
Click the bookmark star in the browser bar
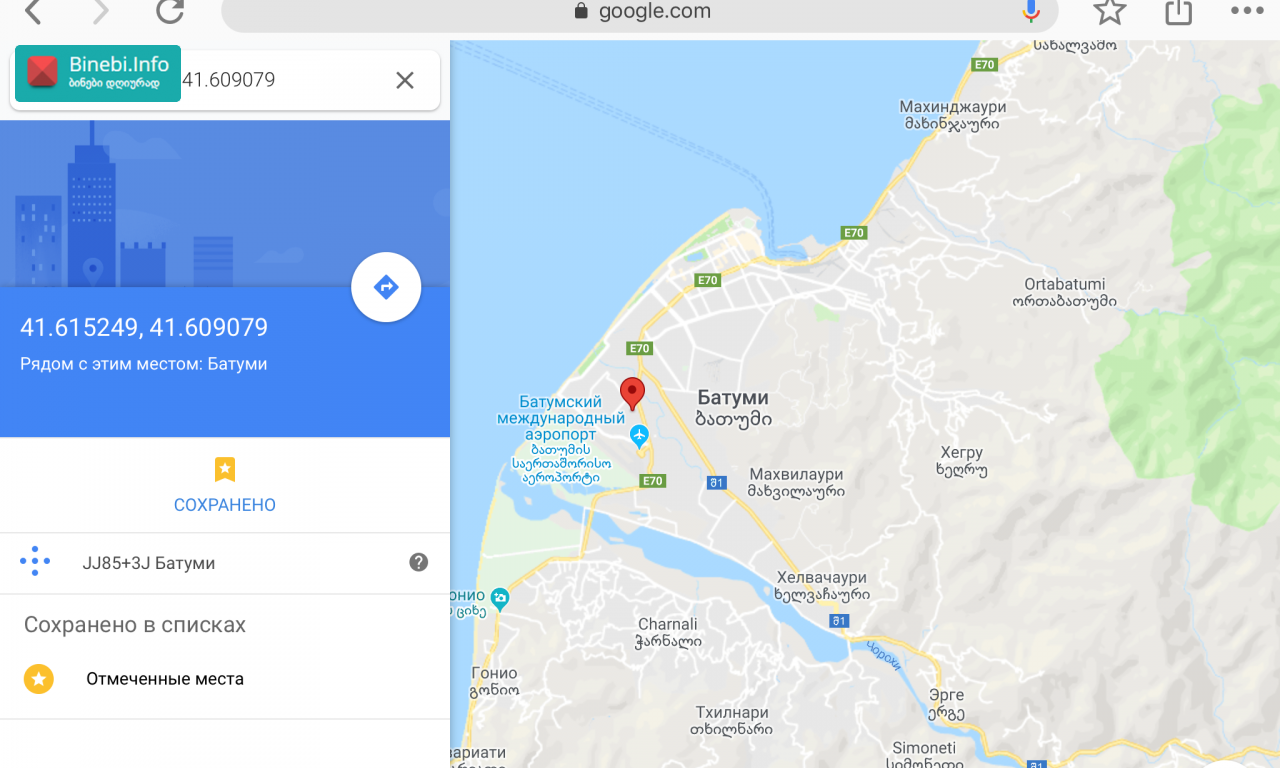(x=1110, y=12)
